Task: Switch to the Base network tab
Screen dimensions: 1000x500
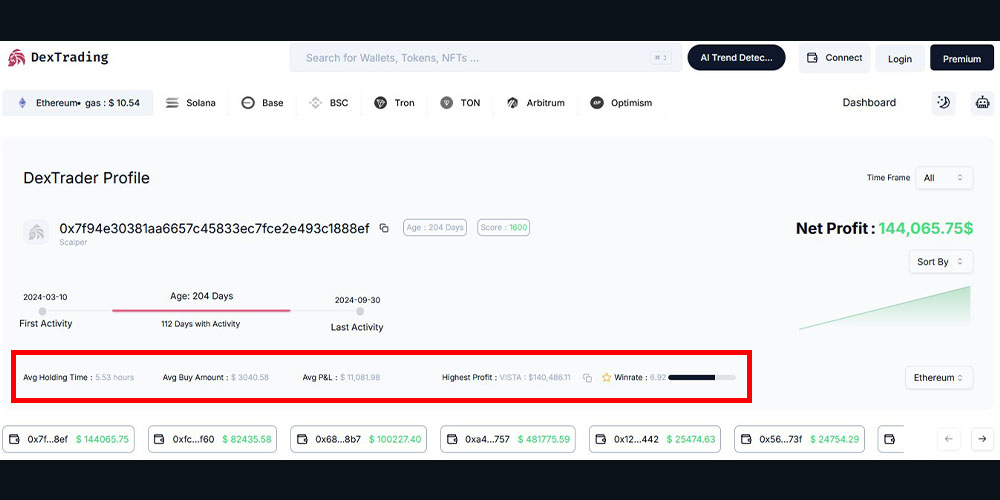Action: coord(262,103)
